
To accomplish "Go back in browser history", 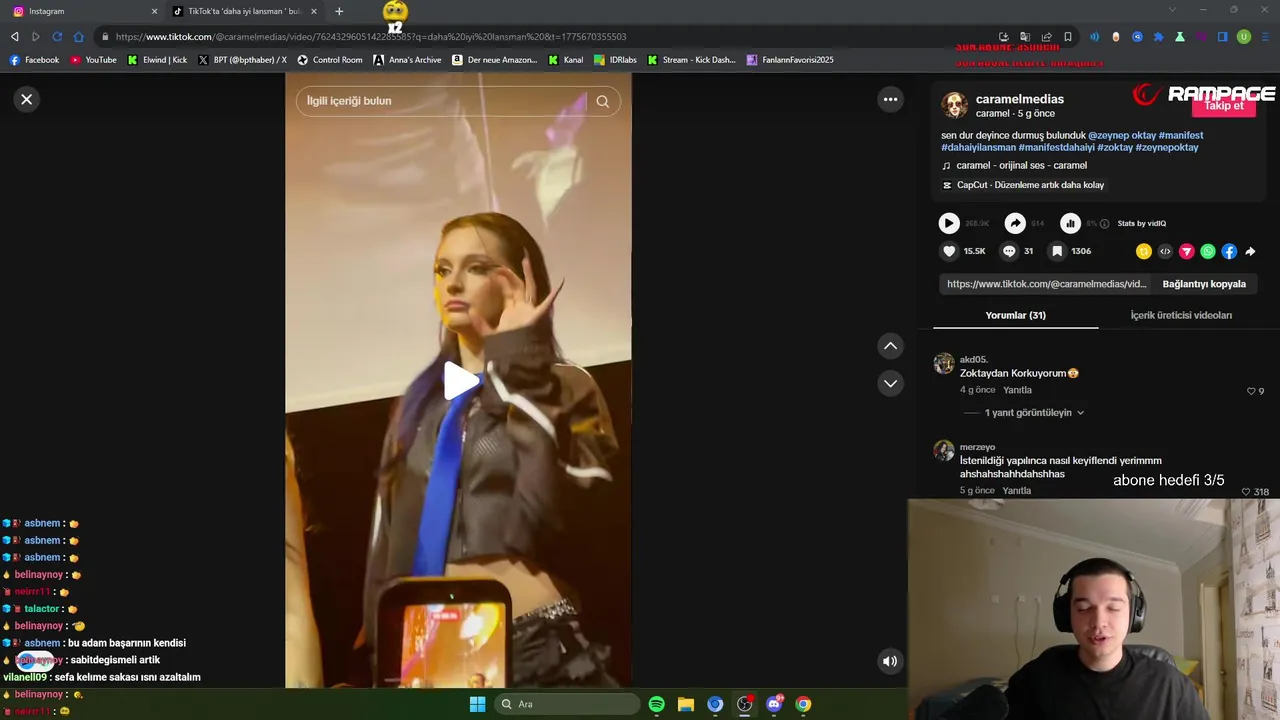I will pyautogui.click(x=14, y=37).
